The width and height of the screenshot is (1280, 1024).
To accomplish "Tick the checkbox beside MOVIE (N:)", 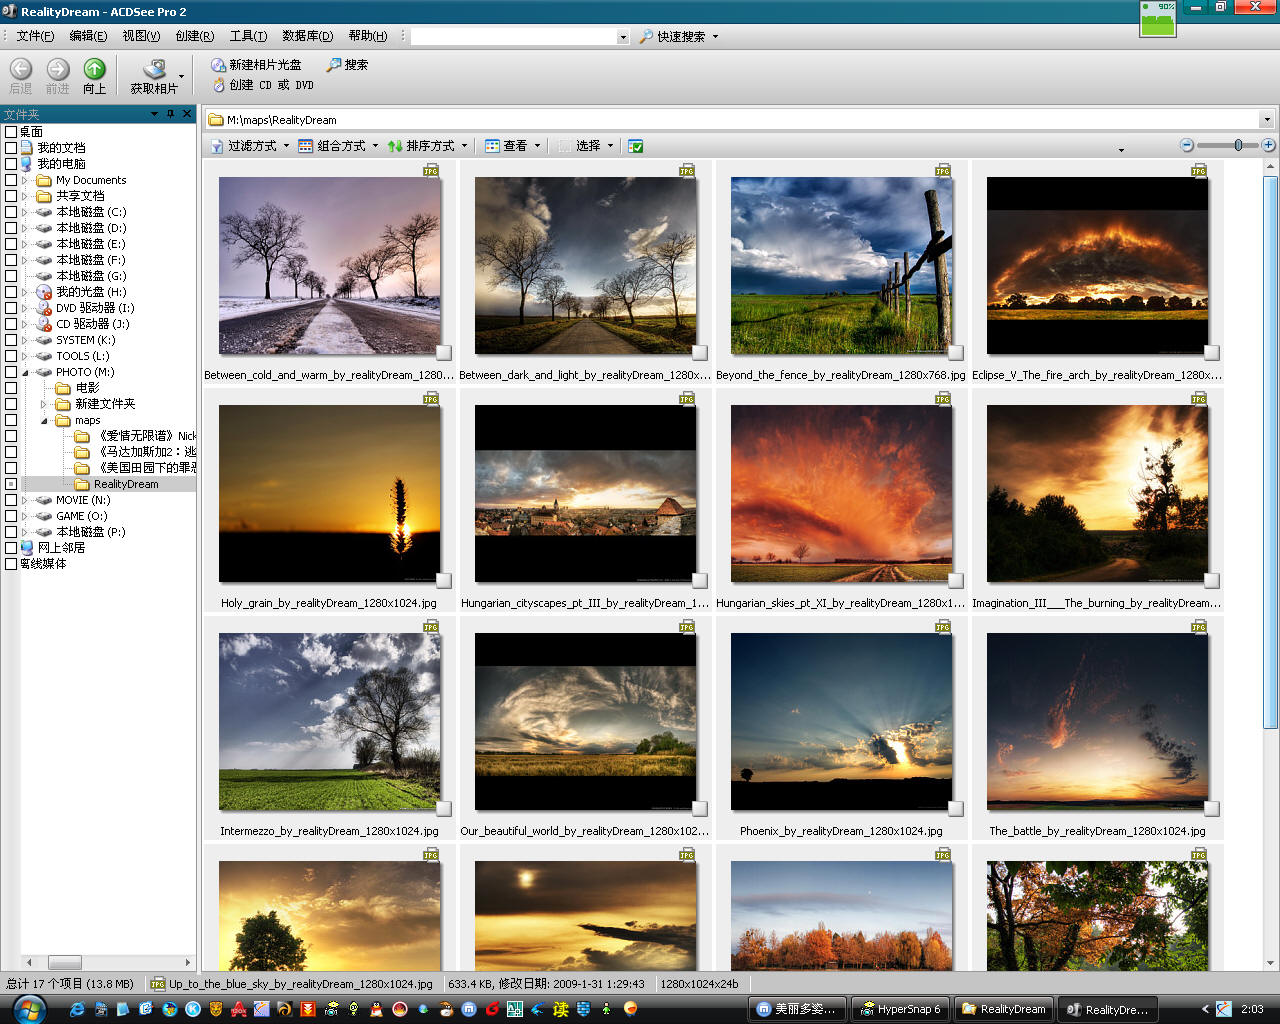I will pos(11,500).
